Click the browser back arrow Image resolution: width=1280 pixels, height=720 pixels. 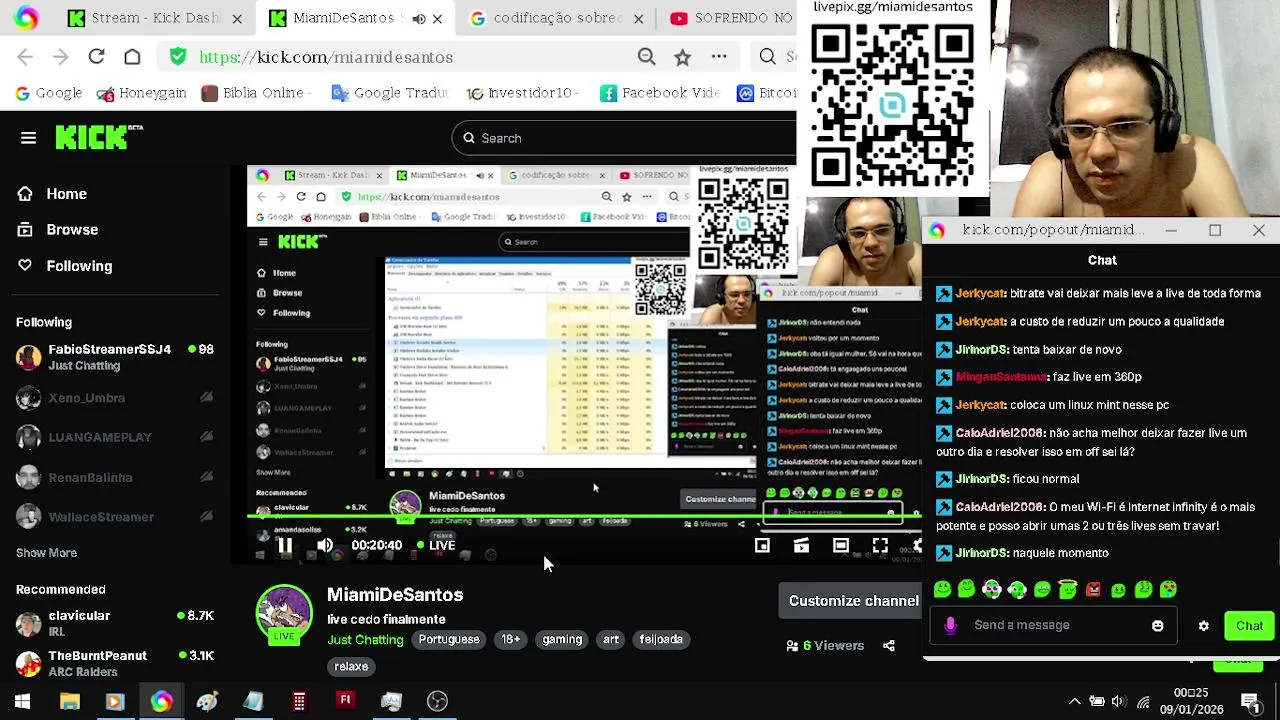[x=25, y=57]
